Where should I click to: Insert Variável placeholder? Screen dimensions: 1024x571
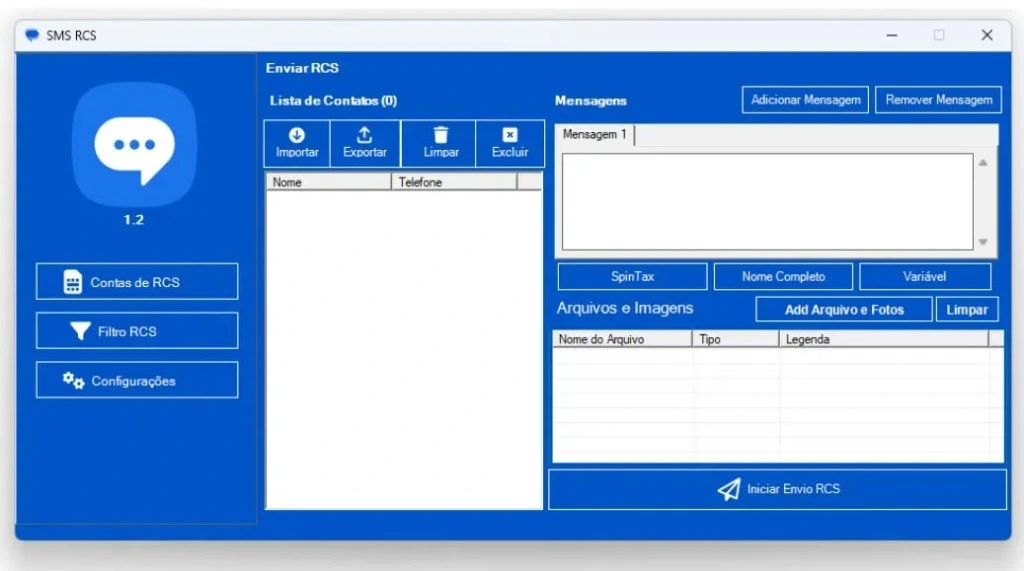925,276
